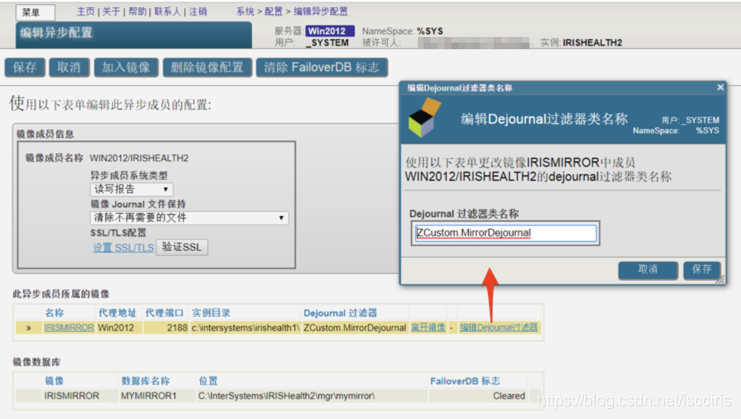
Task: Click the main 保存 button
Action: pos(25,67)
